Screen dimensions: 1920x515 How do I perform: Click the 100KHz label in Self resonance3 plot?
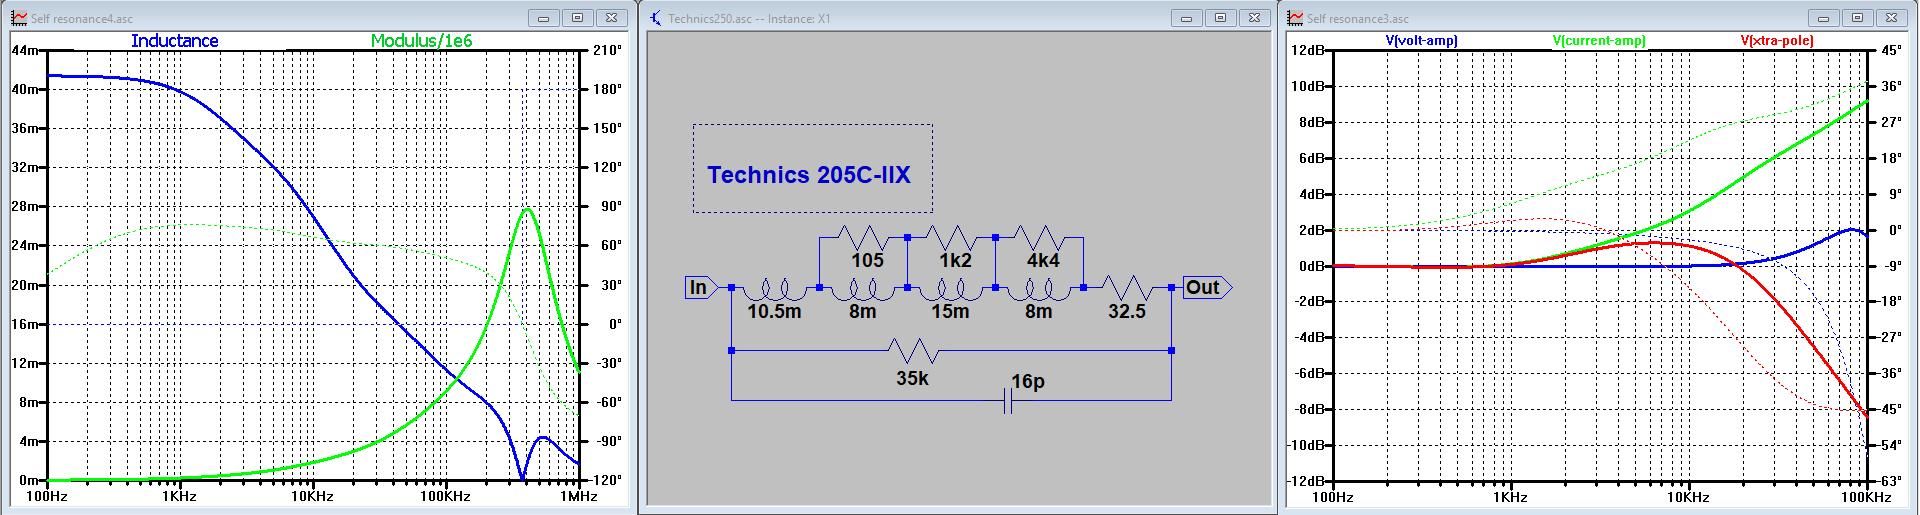[1866, 497]
